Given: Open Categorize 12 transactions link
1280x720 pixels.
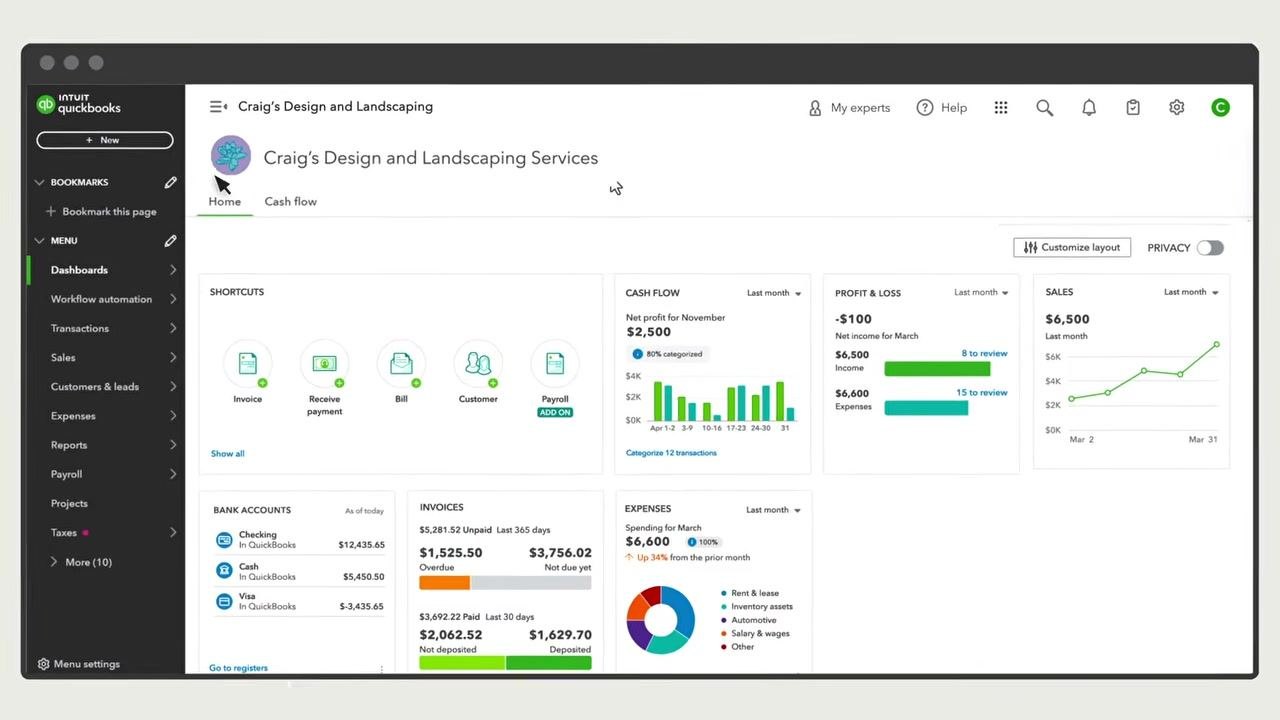Looking at the screenshot, I should pos(671,453).
